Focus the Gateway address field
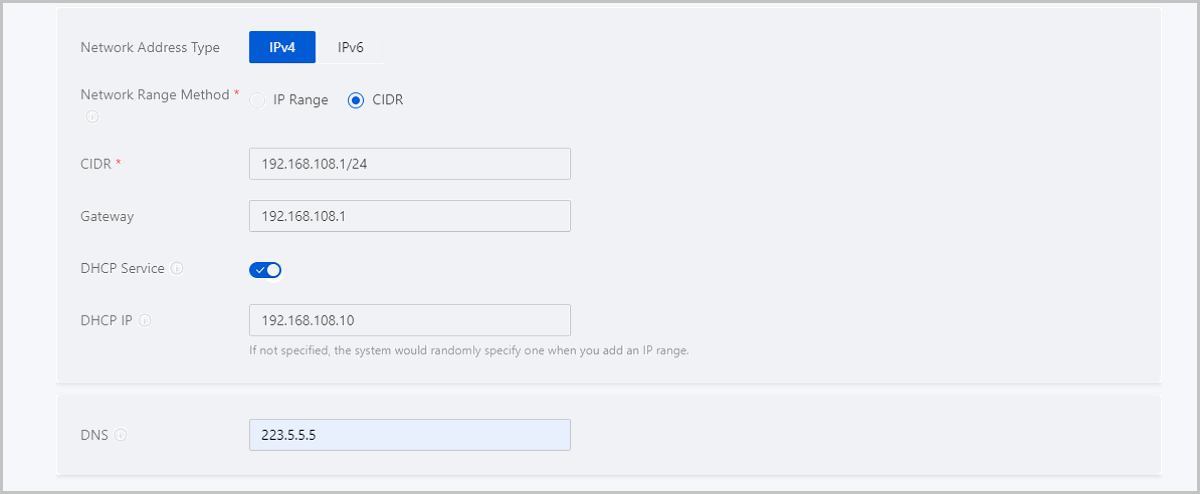Image resolution: width=1200 pixels, height=494 pixels. tap(409, 216)
